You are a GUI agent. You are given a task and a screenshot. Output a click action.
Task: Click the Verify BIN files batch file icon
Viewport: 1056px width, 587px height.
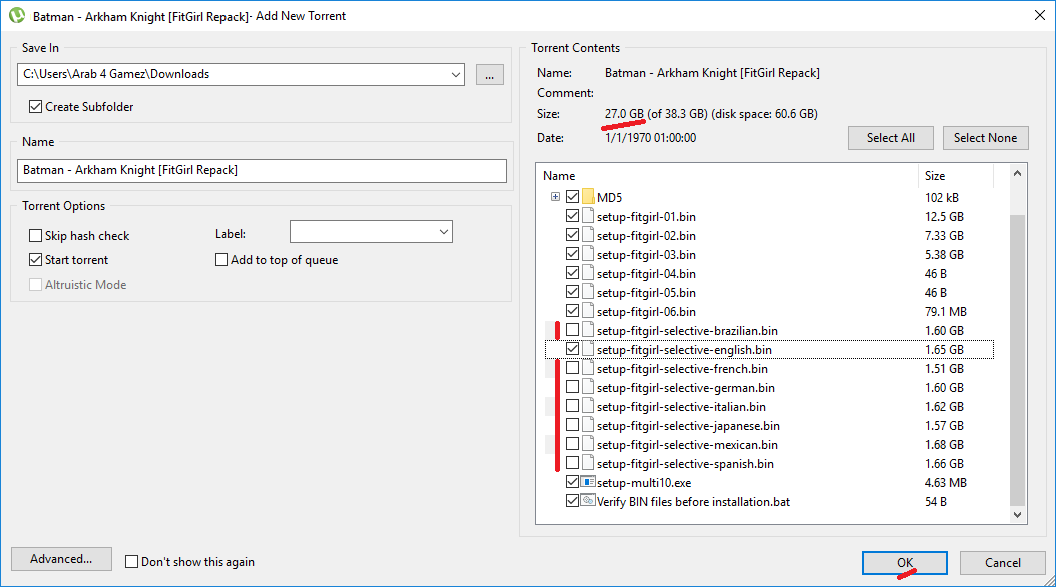(x=588, y=501)
